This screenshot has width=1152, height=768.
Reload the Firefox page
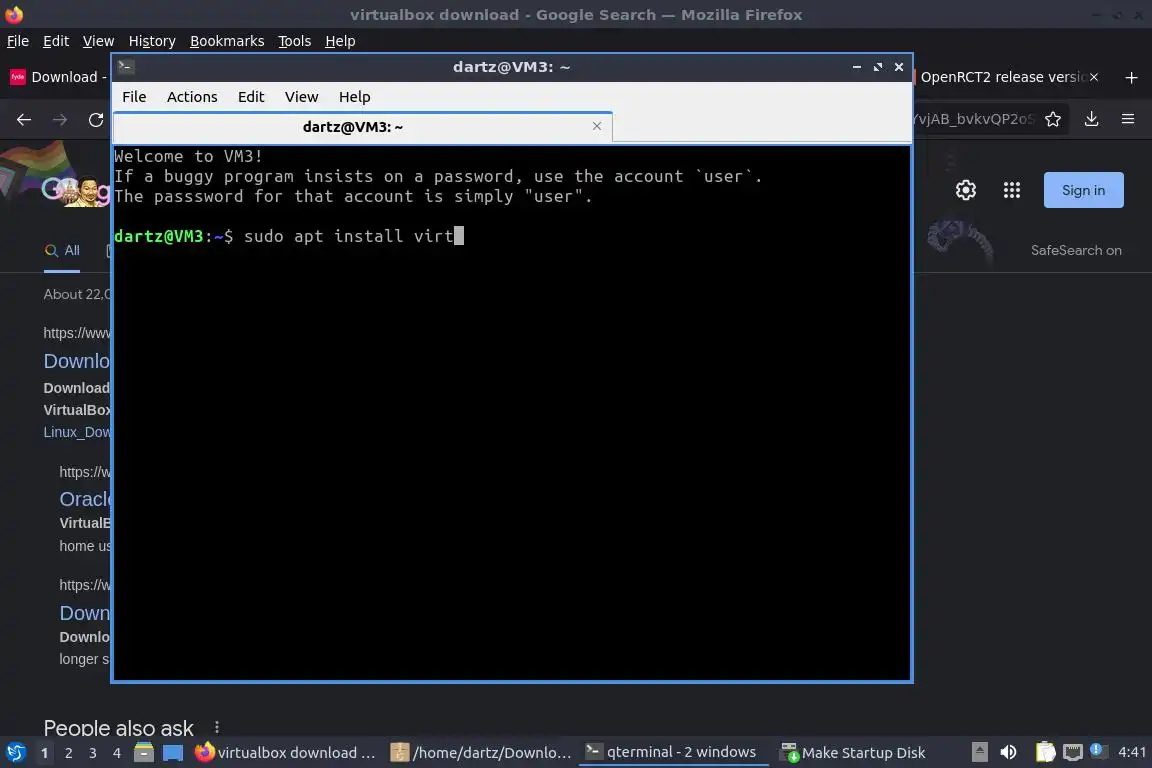(96, 119)
